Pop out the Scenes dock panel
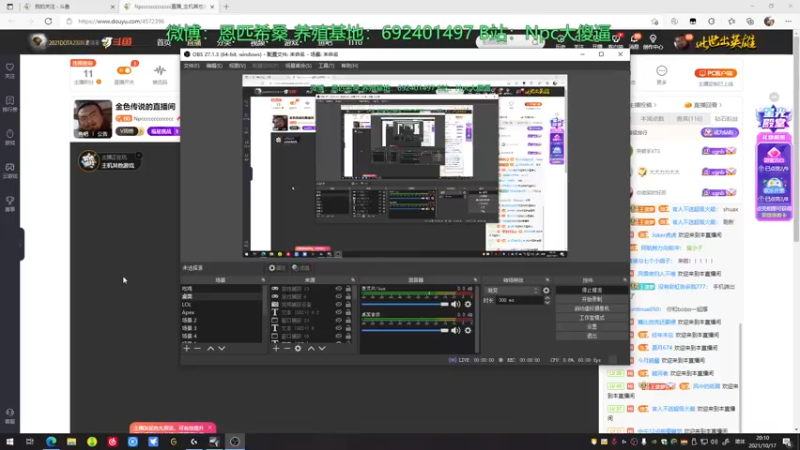The width and height of the screenshot is (800, 450). pos(263,280)
